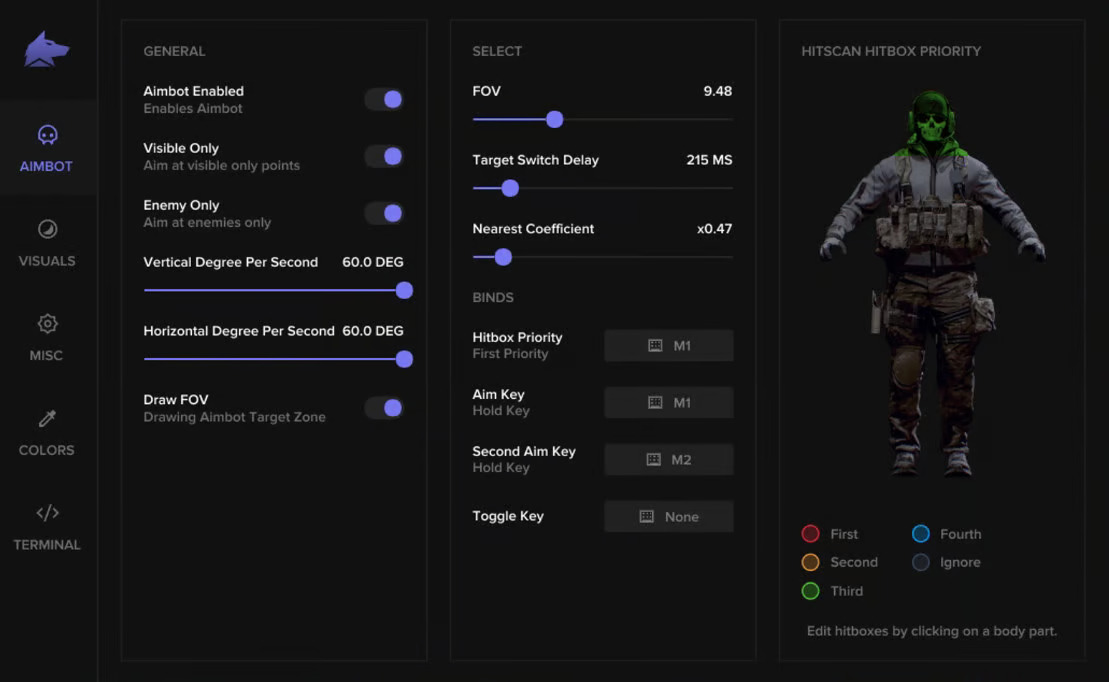Open the Aimbot section via skull icon

pyautogui.click(x=47, y=135)
